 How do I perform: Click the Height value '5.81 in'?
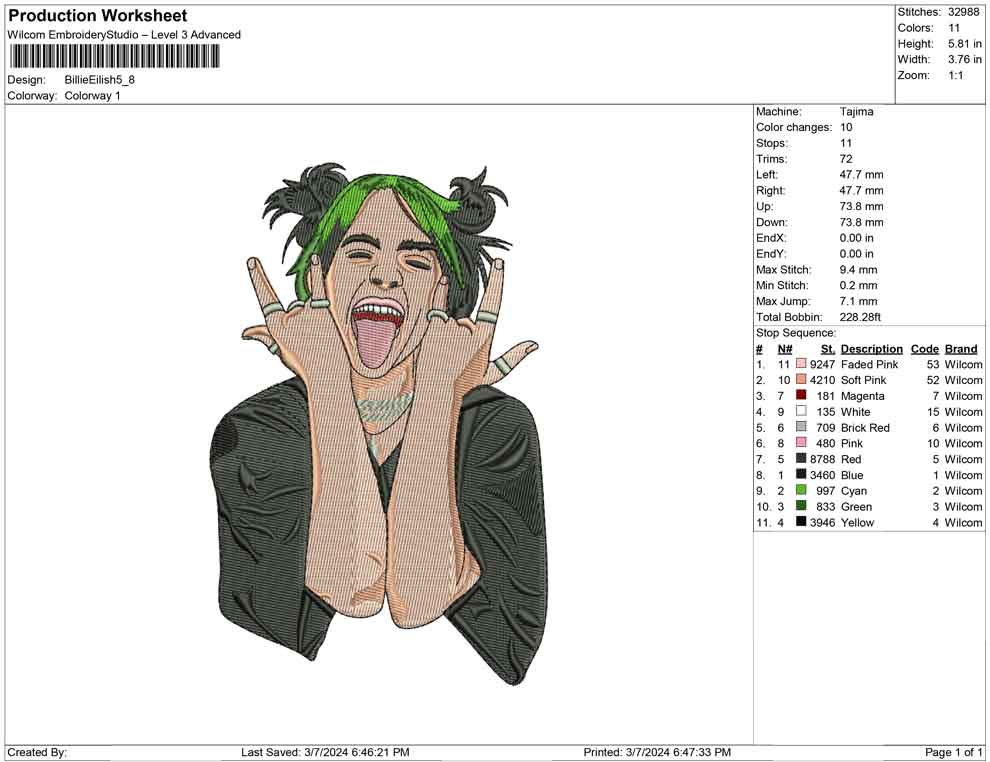point(965,44)
